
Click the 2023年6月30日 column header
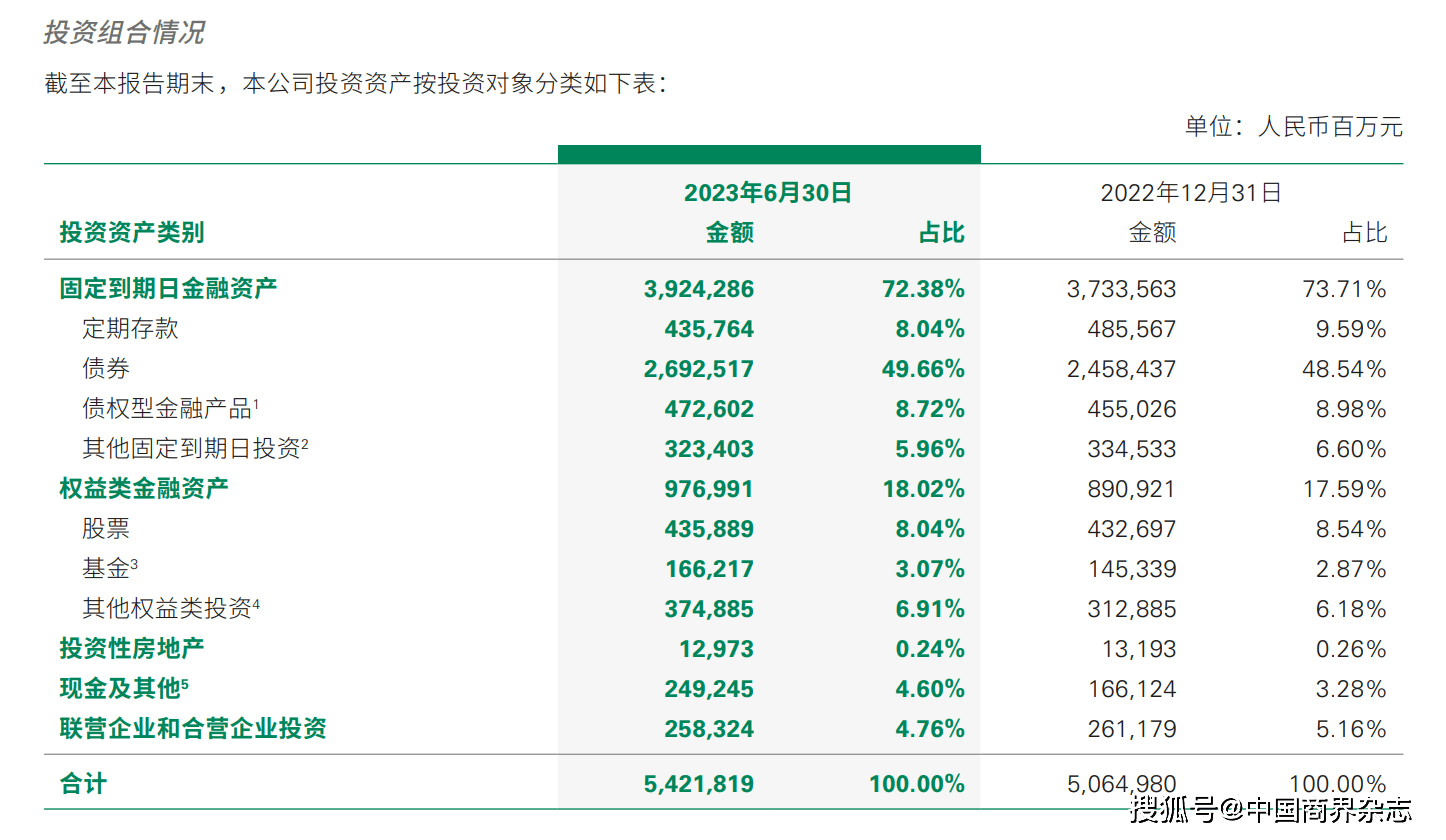[767, 193]
